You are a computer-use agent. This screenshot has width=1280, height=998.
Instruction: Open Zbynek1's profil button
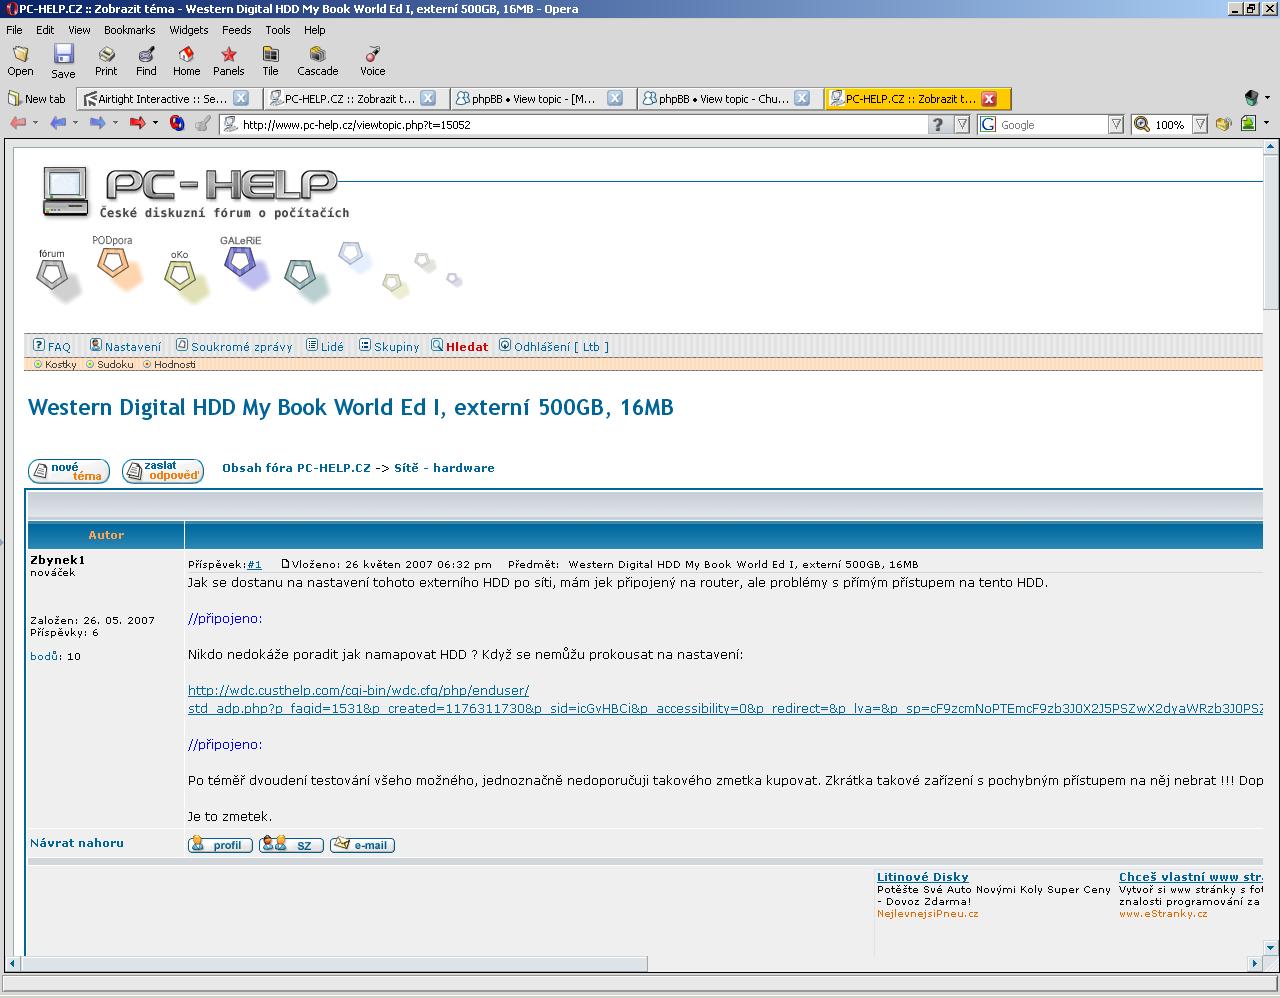[x=220, y=845]
